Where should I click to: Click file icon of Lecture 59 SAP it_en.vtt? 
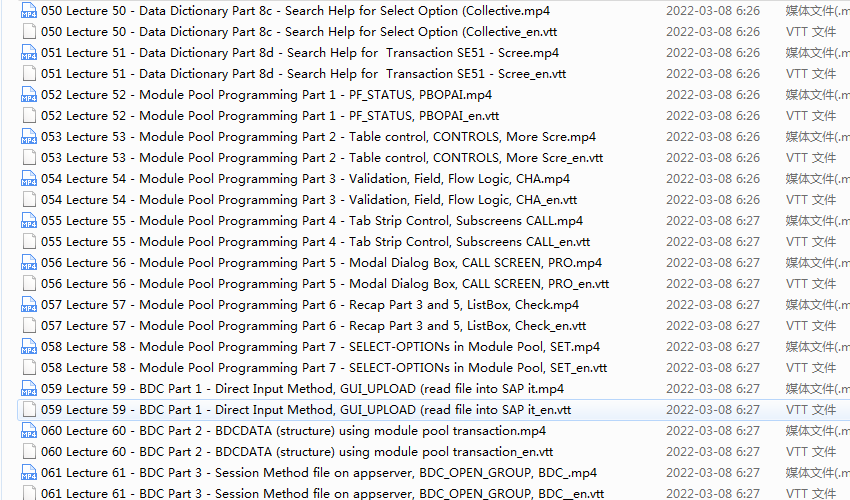point(29,410)
